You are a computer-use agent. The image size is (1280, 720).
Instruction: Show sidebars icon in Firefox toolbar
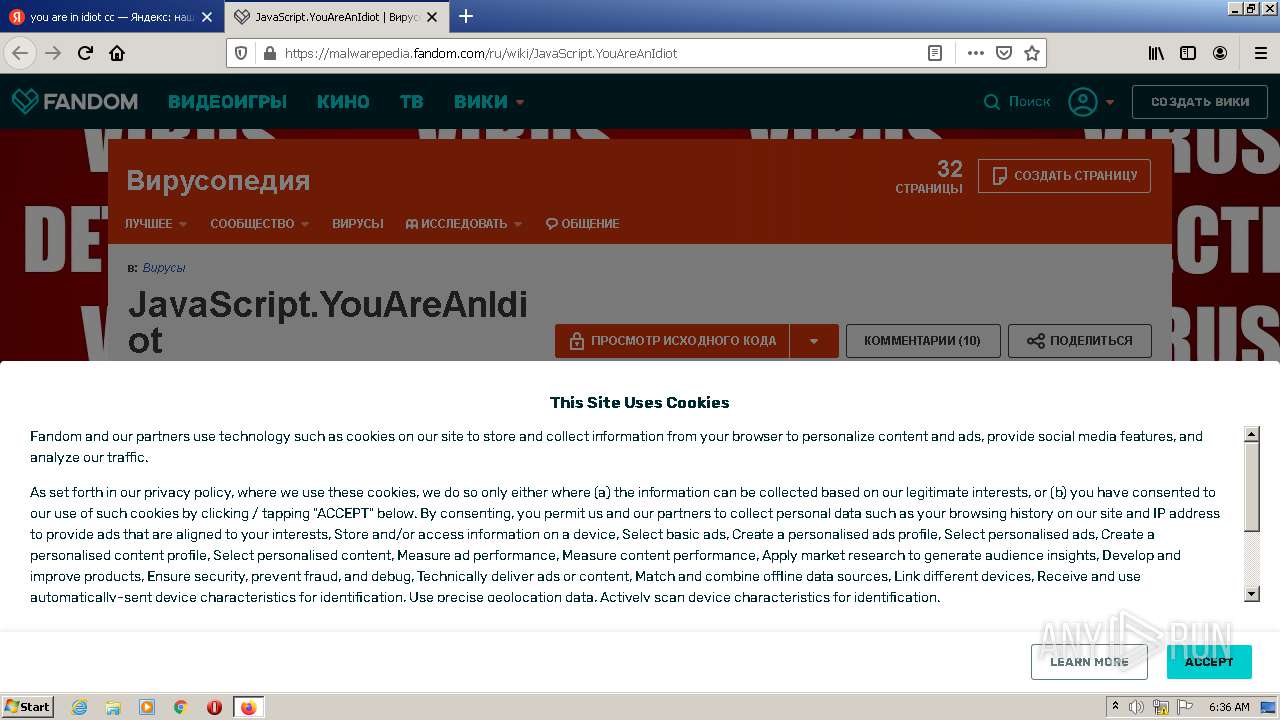(x=1188, y=53)
